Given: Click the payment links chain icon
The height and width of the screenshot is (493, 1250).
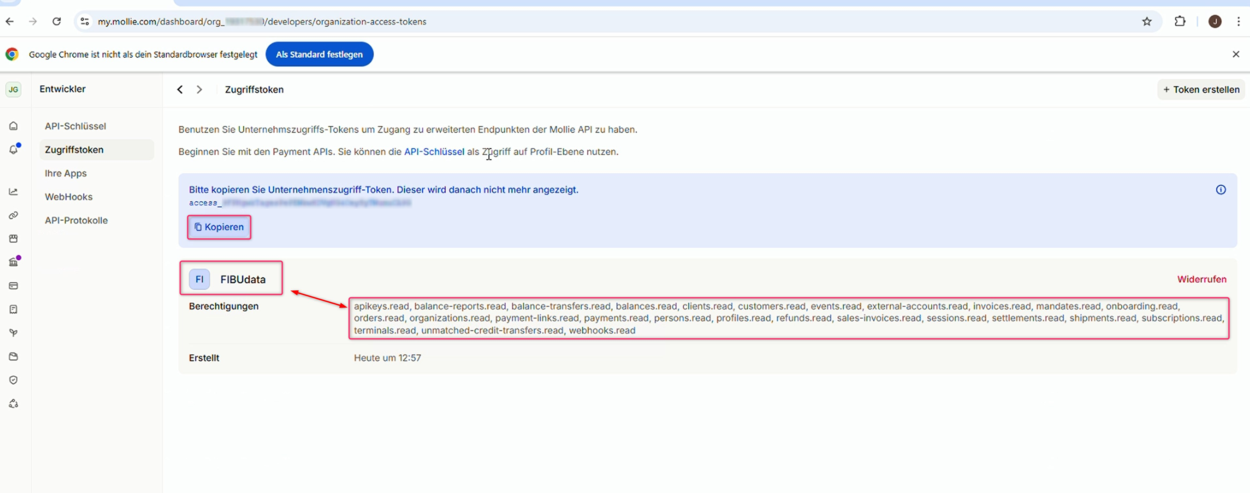Looking at the screenshot, I should click(13, 215).
